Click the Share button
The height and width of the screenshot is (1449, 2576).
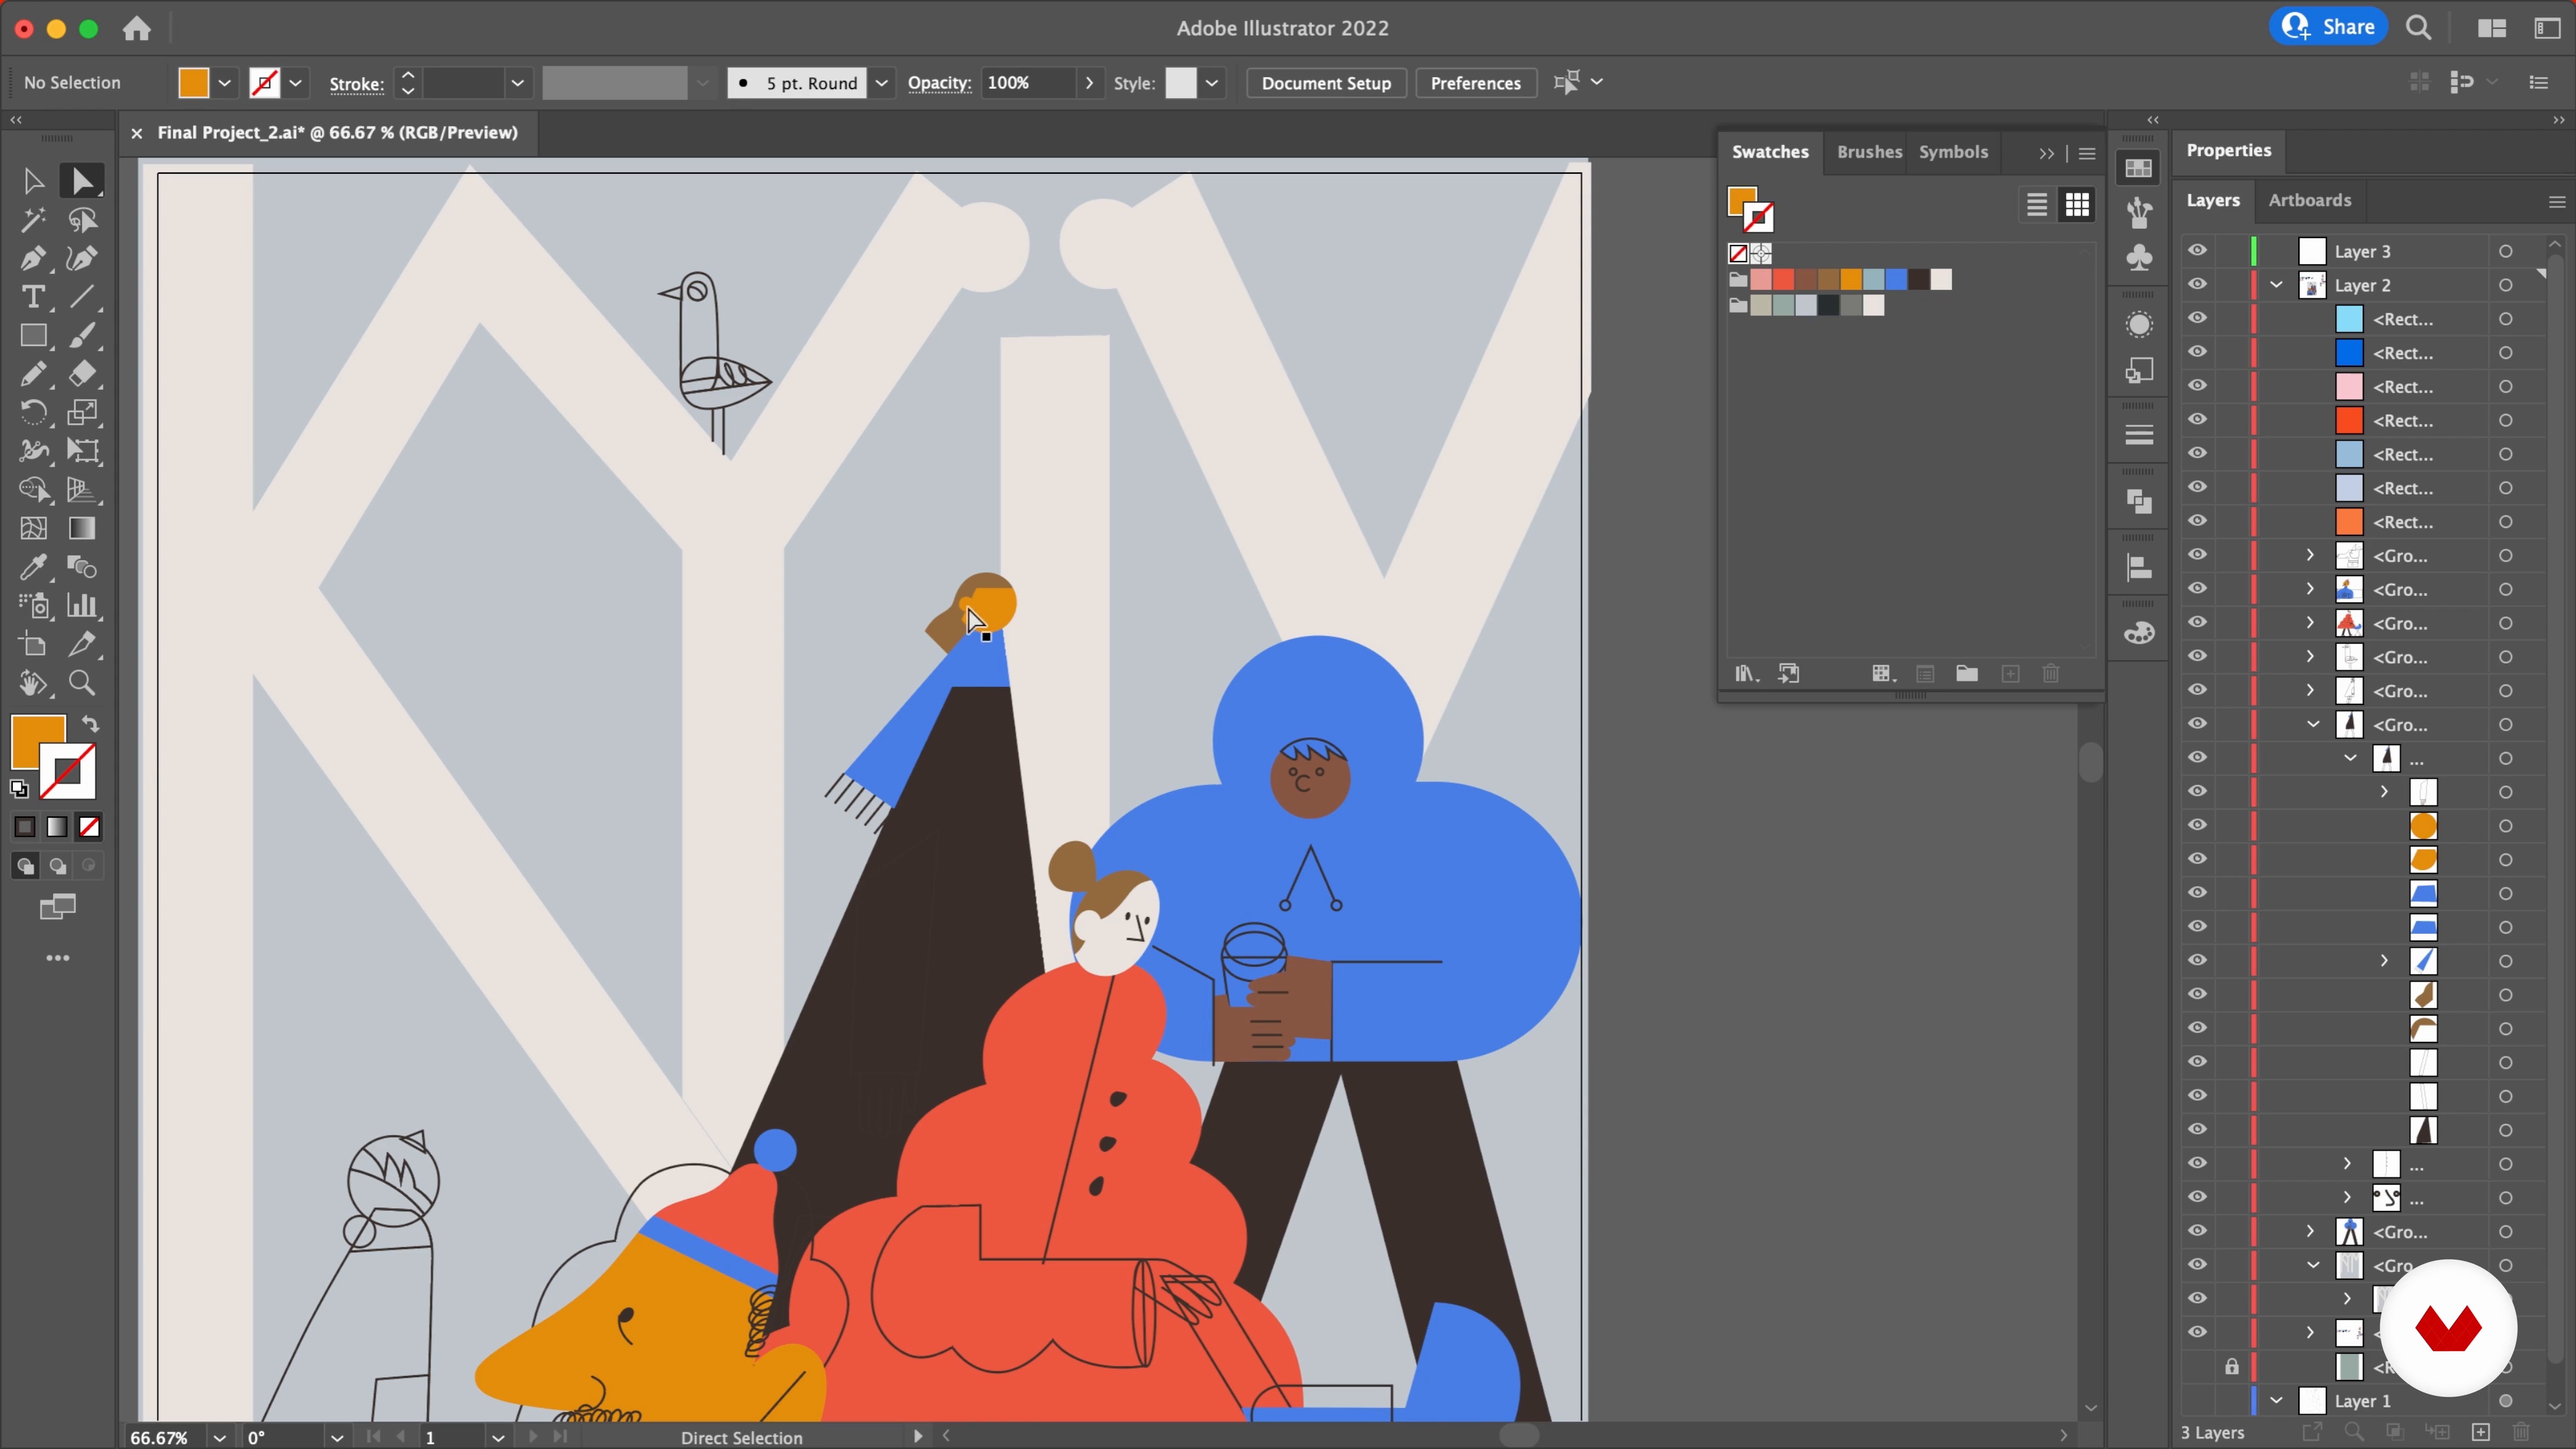tap(2329, 27)
